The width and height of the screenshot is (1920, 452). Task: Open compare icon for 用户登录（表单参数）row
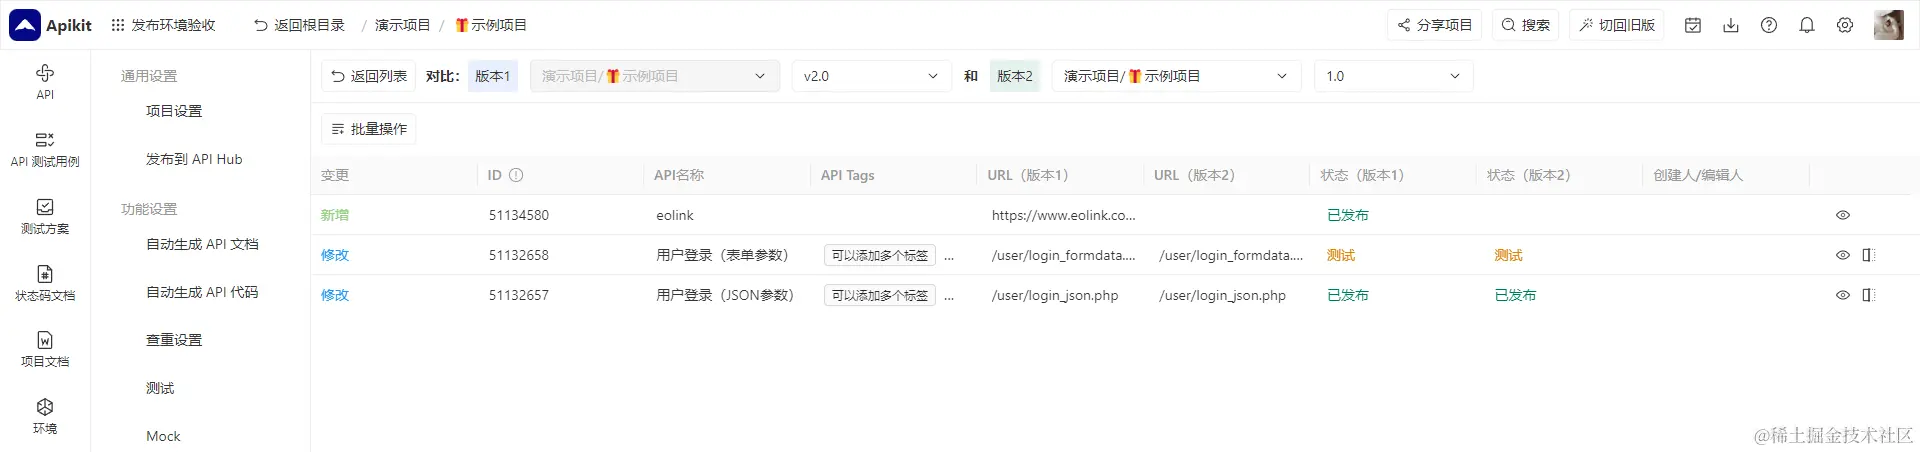(x=1868, y=255)
